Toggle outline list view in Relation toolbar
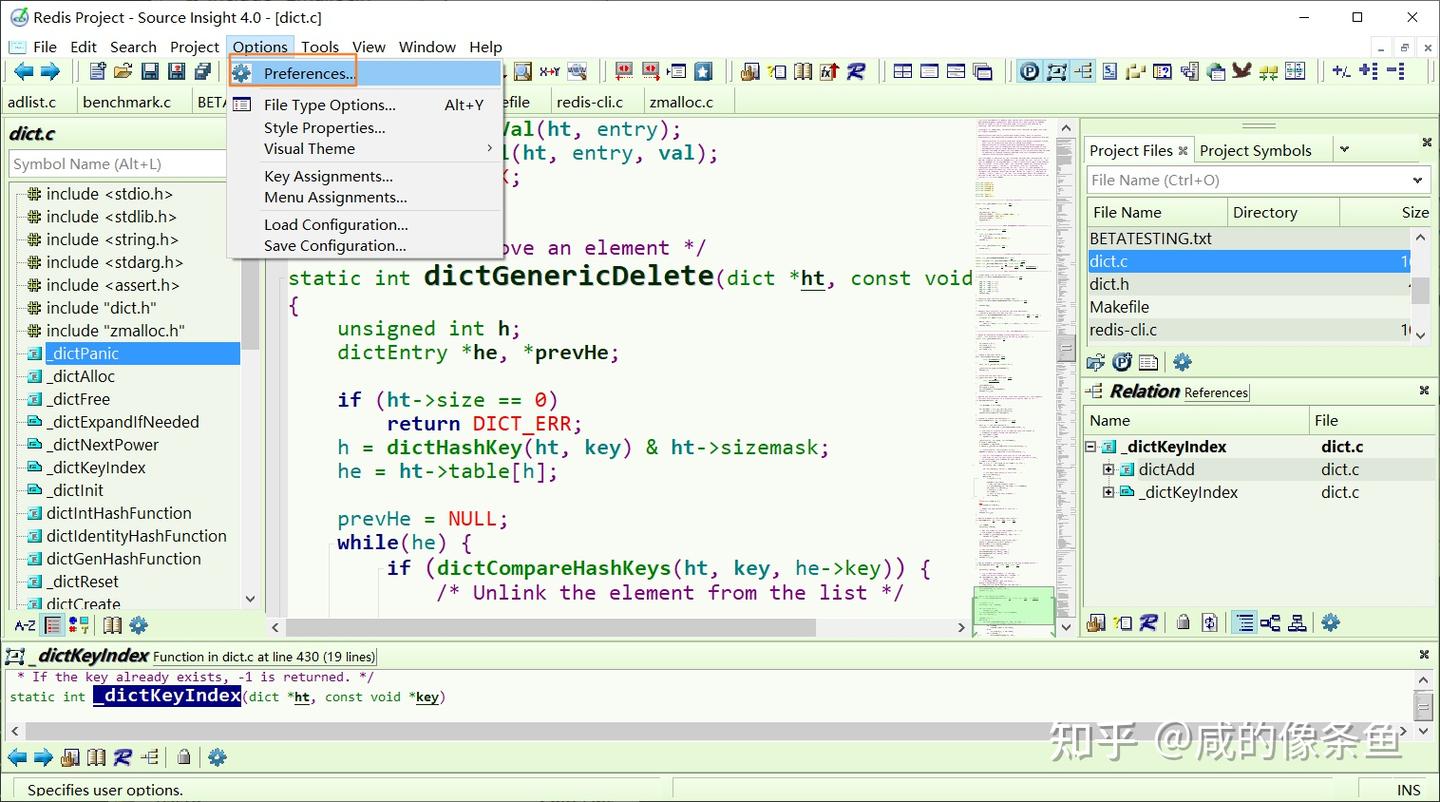The height and width of the screenshot is (802, 1440). [1244, 622]
